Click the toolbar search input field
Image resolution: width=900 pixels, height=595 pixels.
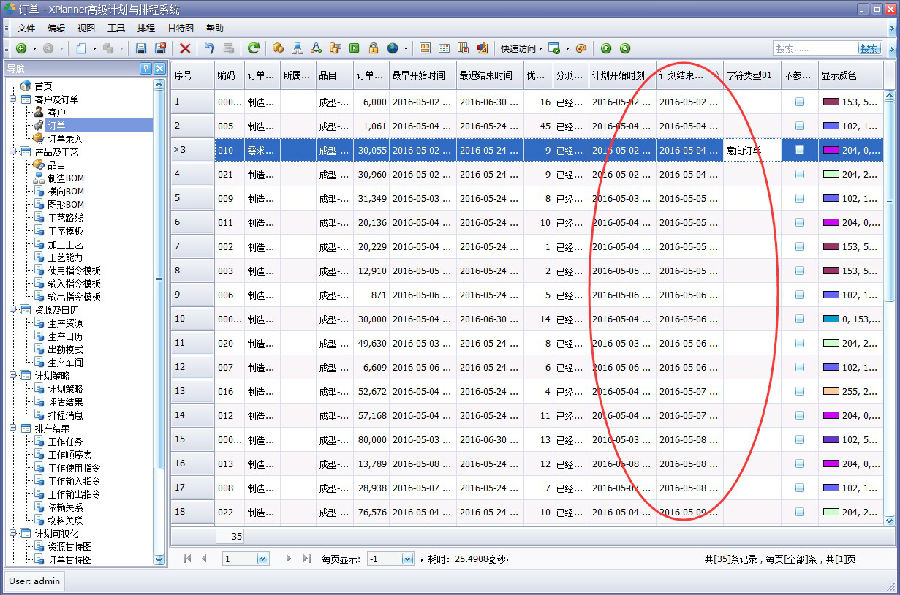(815, 49)
